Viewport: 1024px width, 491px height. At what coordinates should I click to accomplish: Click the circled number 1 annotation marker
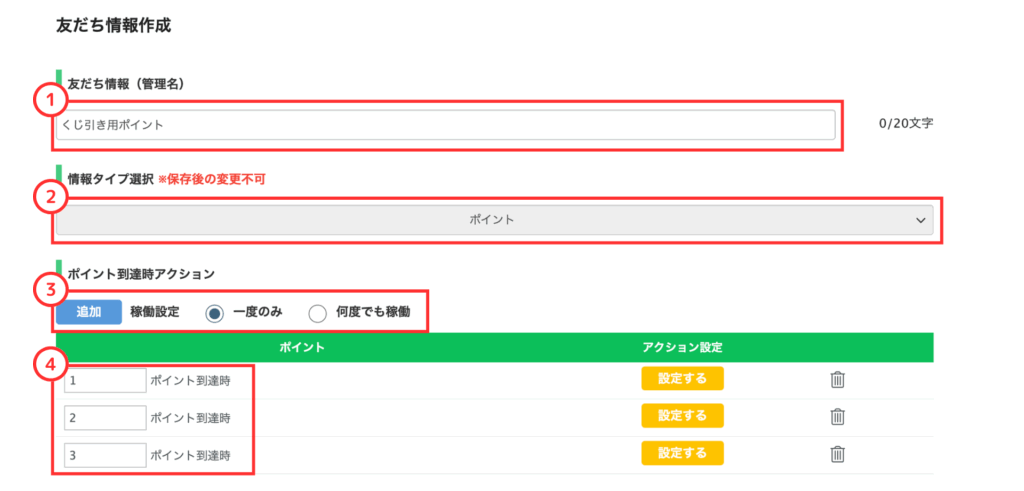51,103
